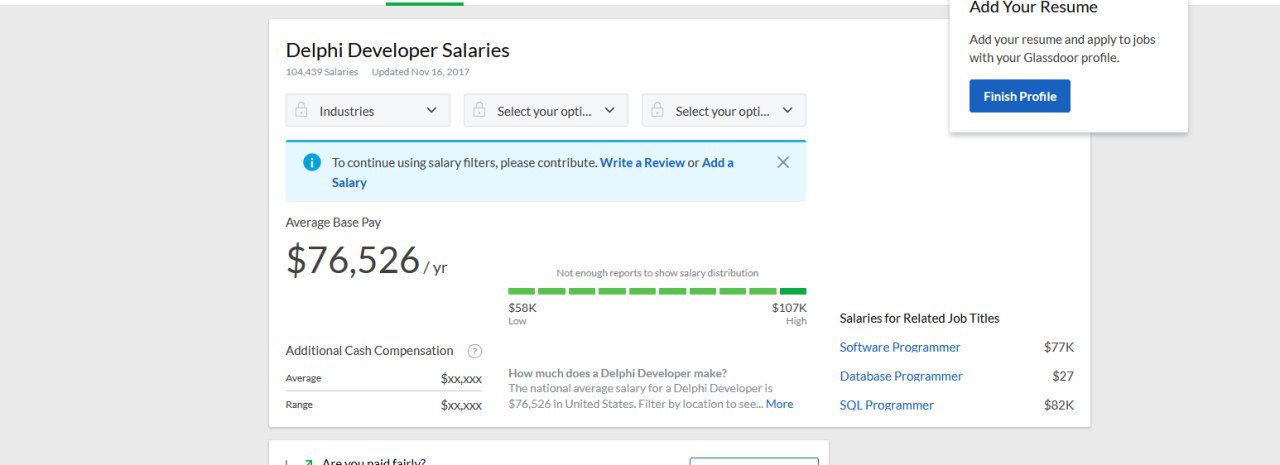Open the SQL Programmer salaries link
The image size is (1280, 465).
887,405
